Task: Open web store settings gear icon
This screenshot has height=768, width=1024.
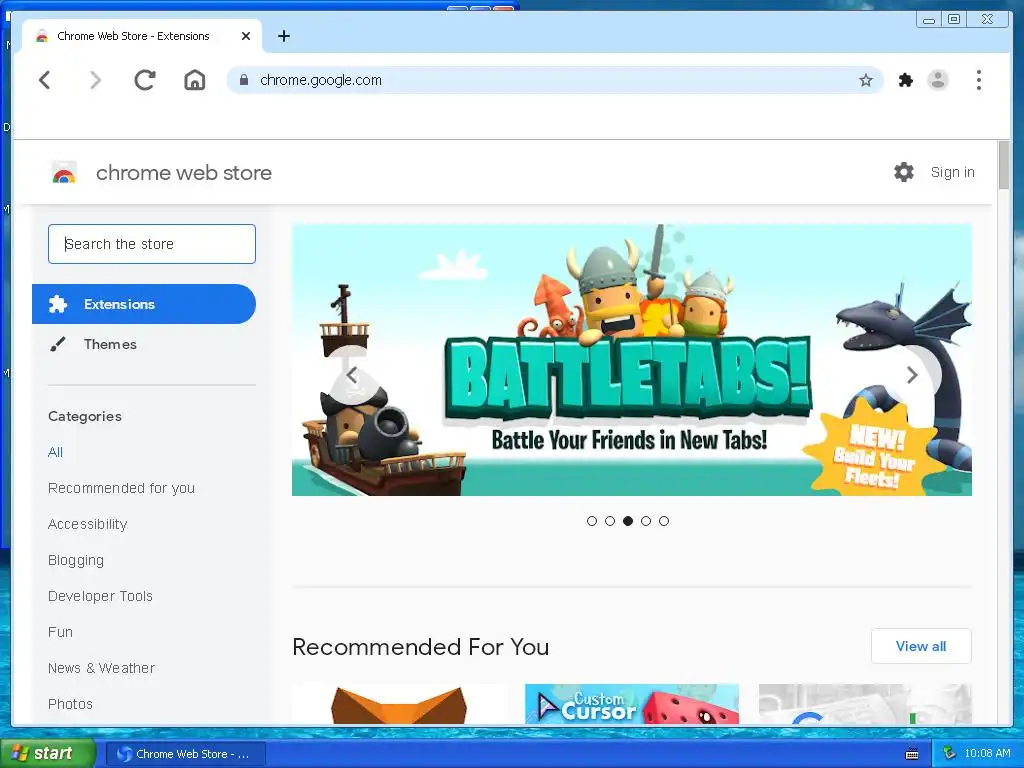Action: click(x=904, y=172)
